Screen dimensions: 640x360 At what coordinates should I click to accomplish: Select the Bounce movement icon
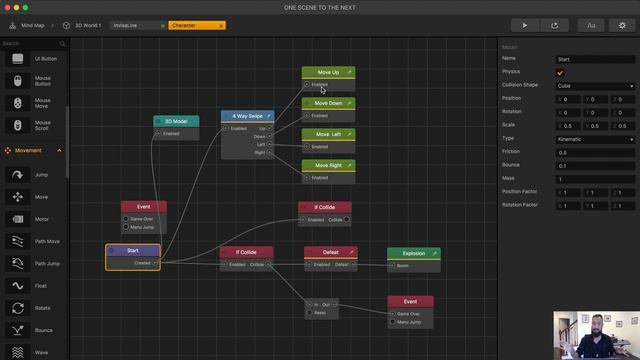click(x=18, y=330)
